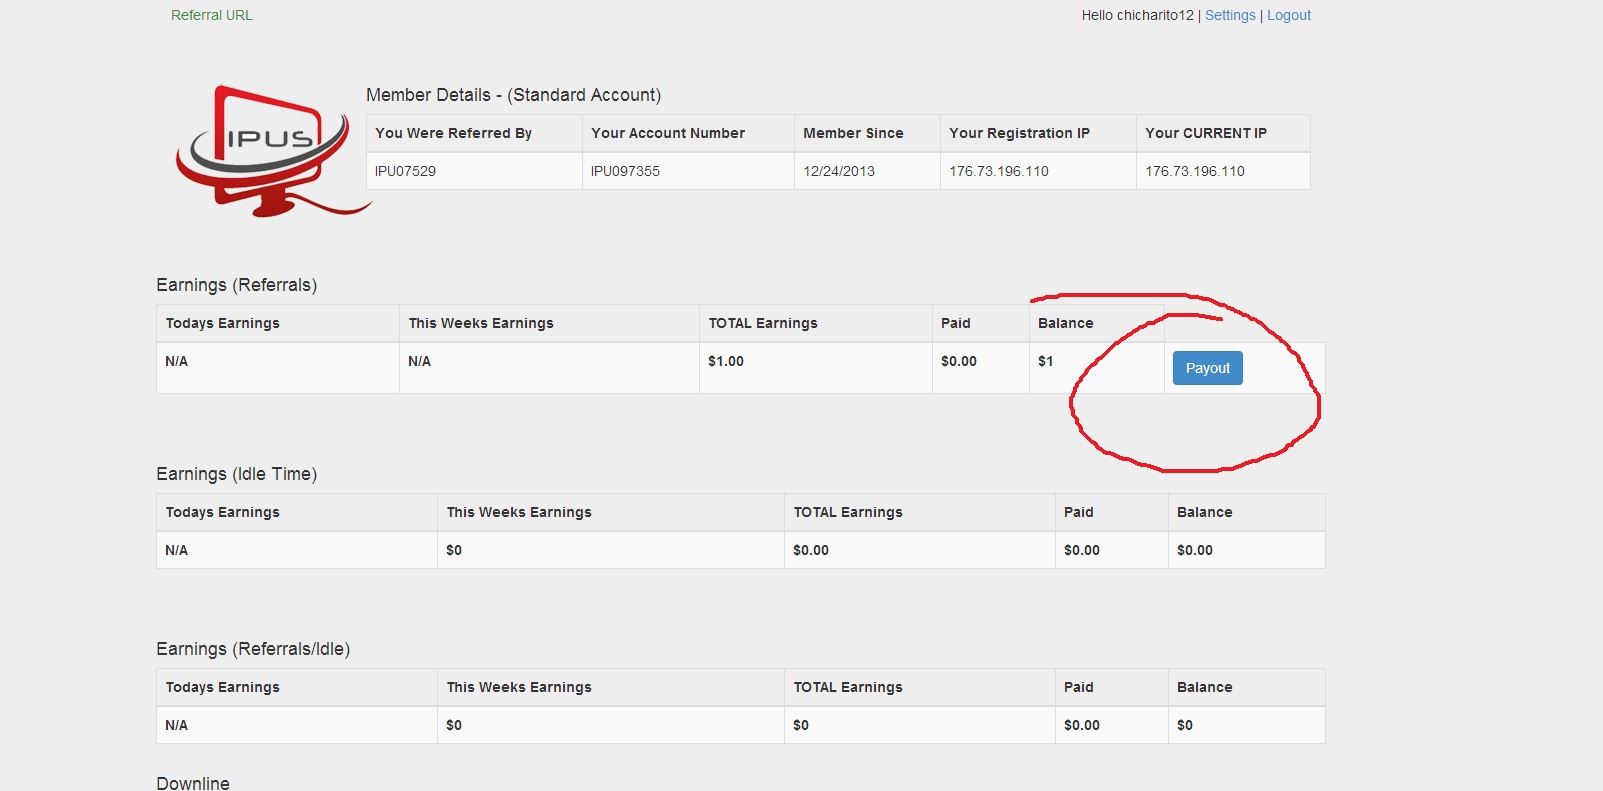
Task: Click the Logout link
Action: click(1289, 15)
